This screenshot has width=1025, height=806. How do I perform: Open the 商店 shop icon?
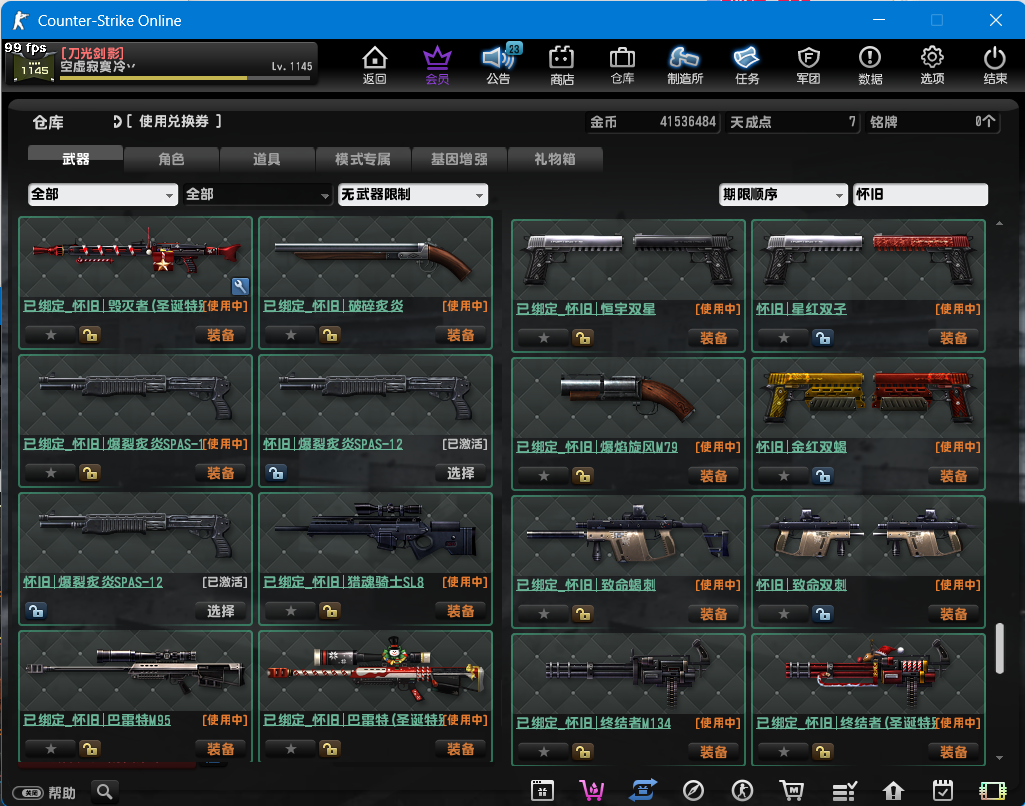tap(562, 65)
